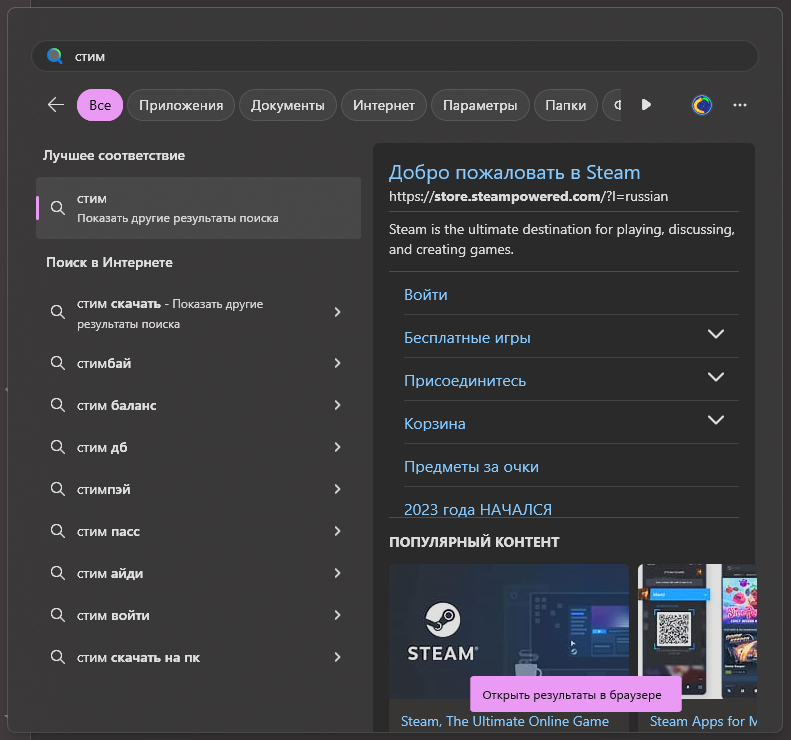Image resolution: width=791 pixels, height=740 pixels.
Task: Open the '2023 года НАЧАЛСЯ' link
Action: click(x=478, y=509)
